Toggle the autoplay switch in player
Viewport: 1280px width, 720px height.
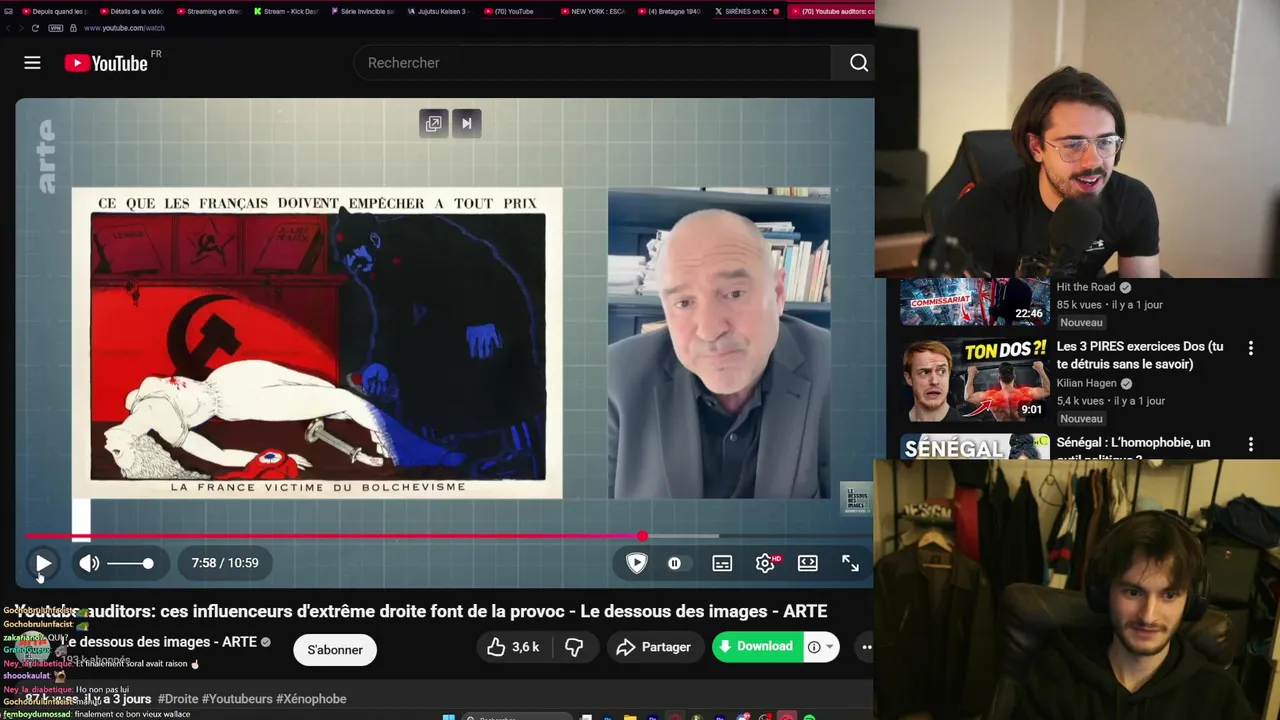pyautogui.click(x=675, y=563)
